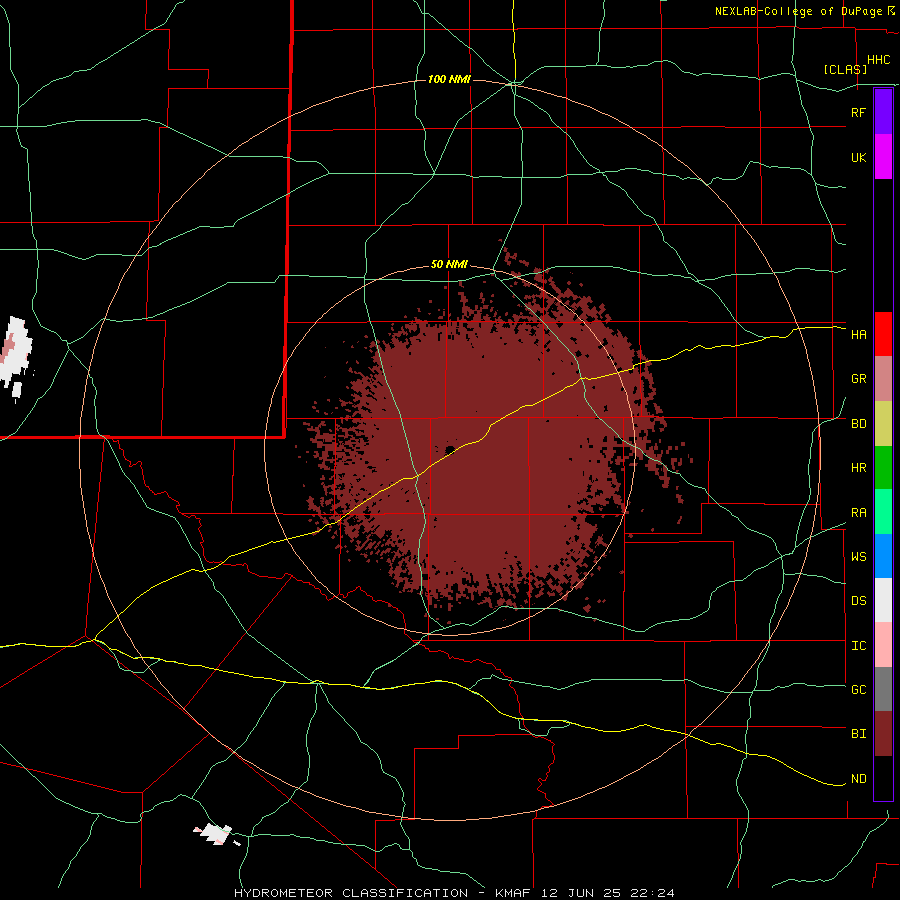Click the blue WS legend swatch

click(883, 556)
